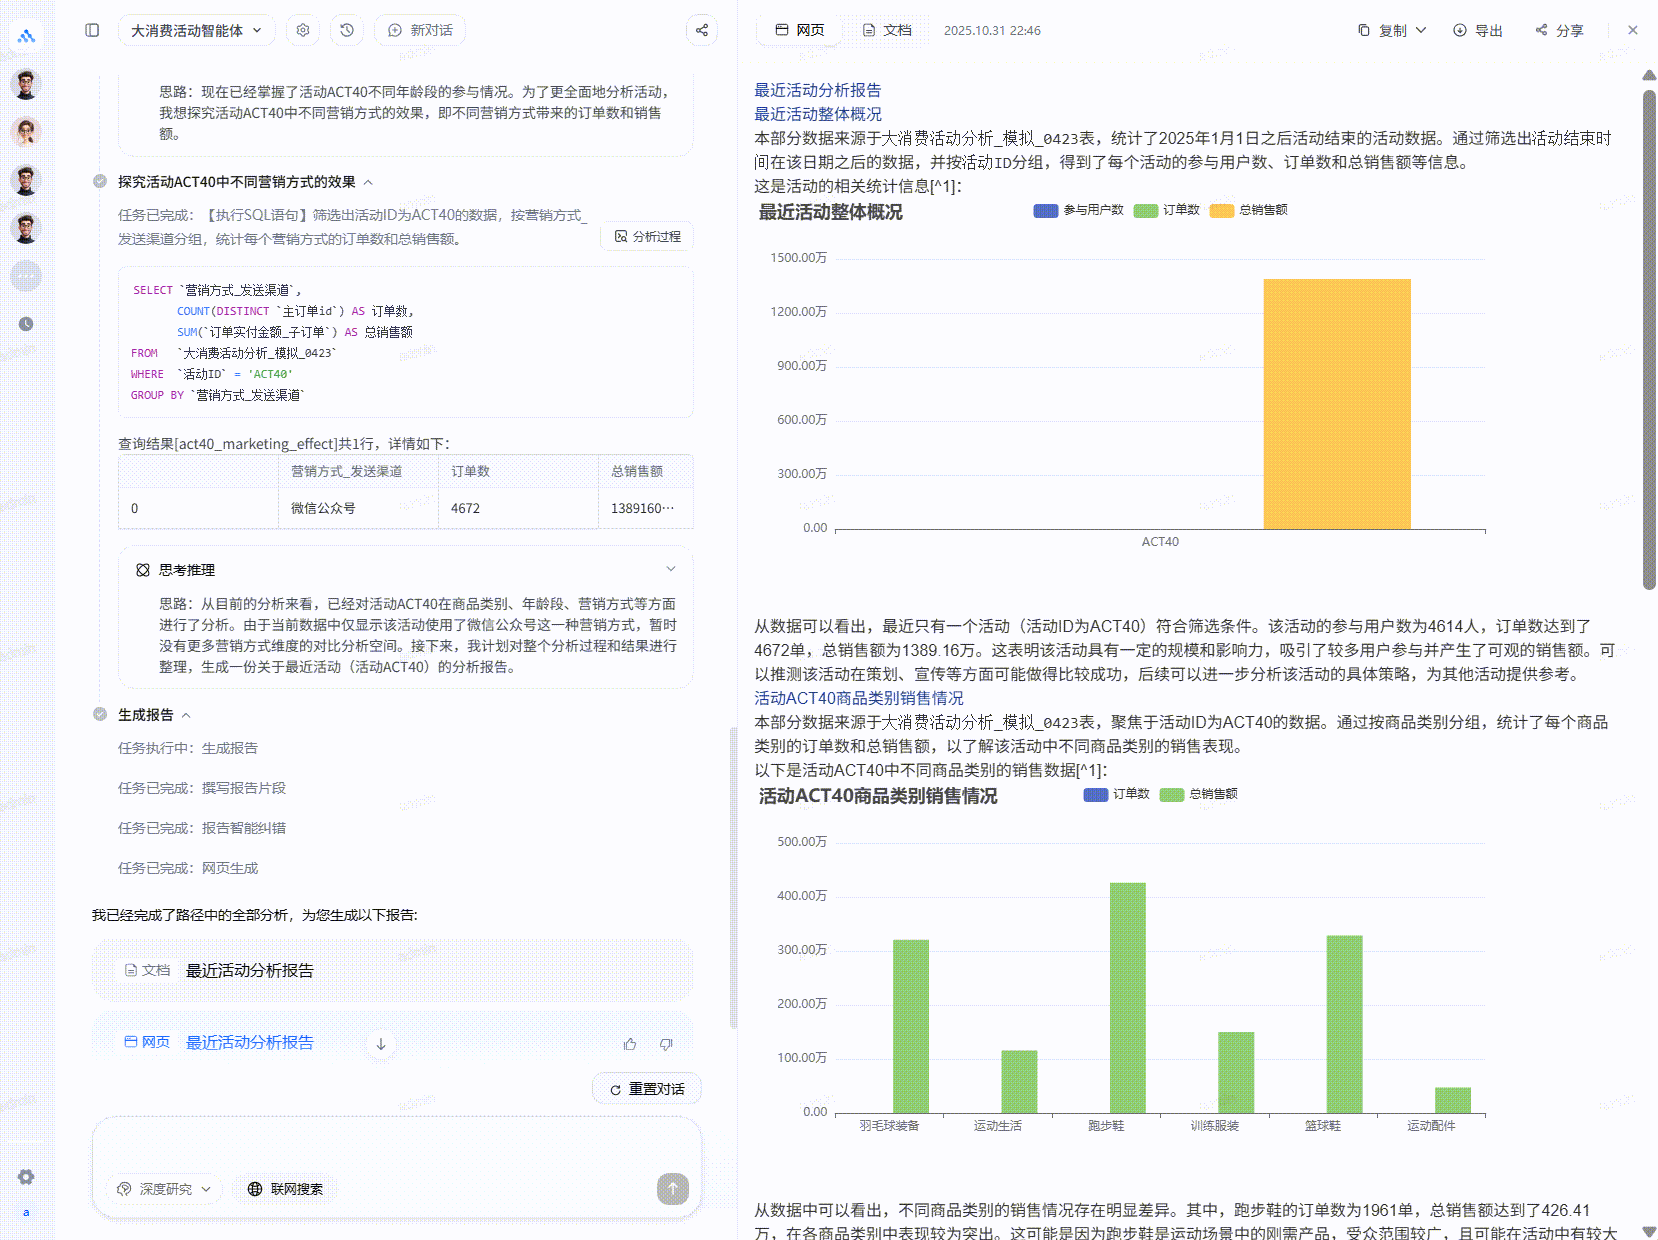
Task: Click the send arrow button
Action: point(672,1188)
